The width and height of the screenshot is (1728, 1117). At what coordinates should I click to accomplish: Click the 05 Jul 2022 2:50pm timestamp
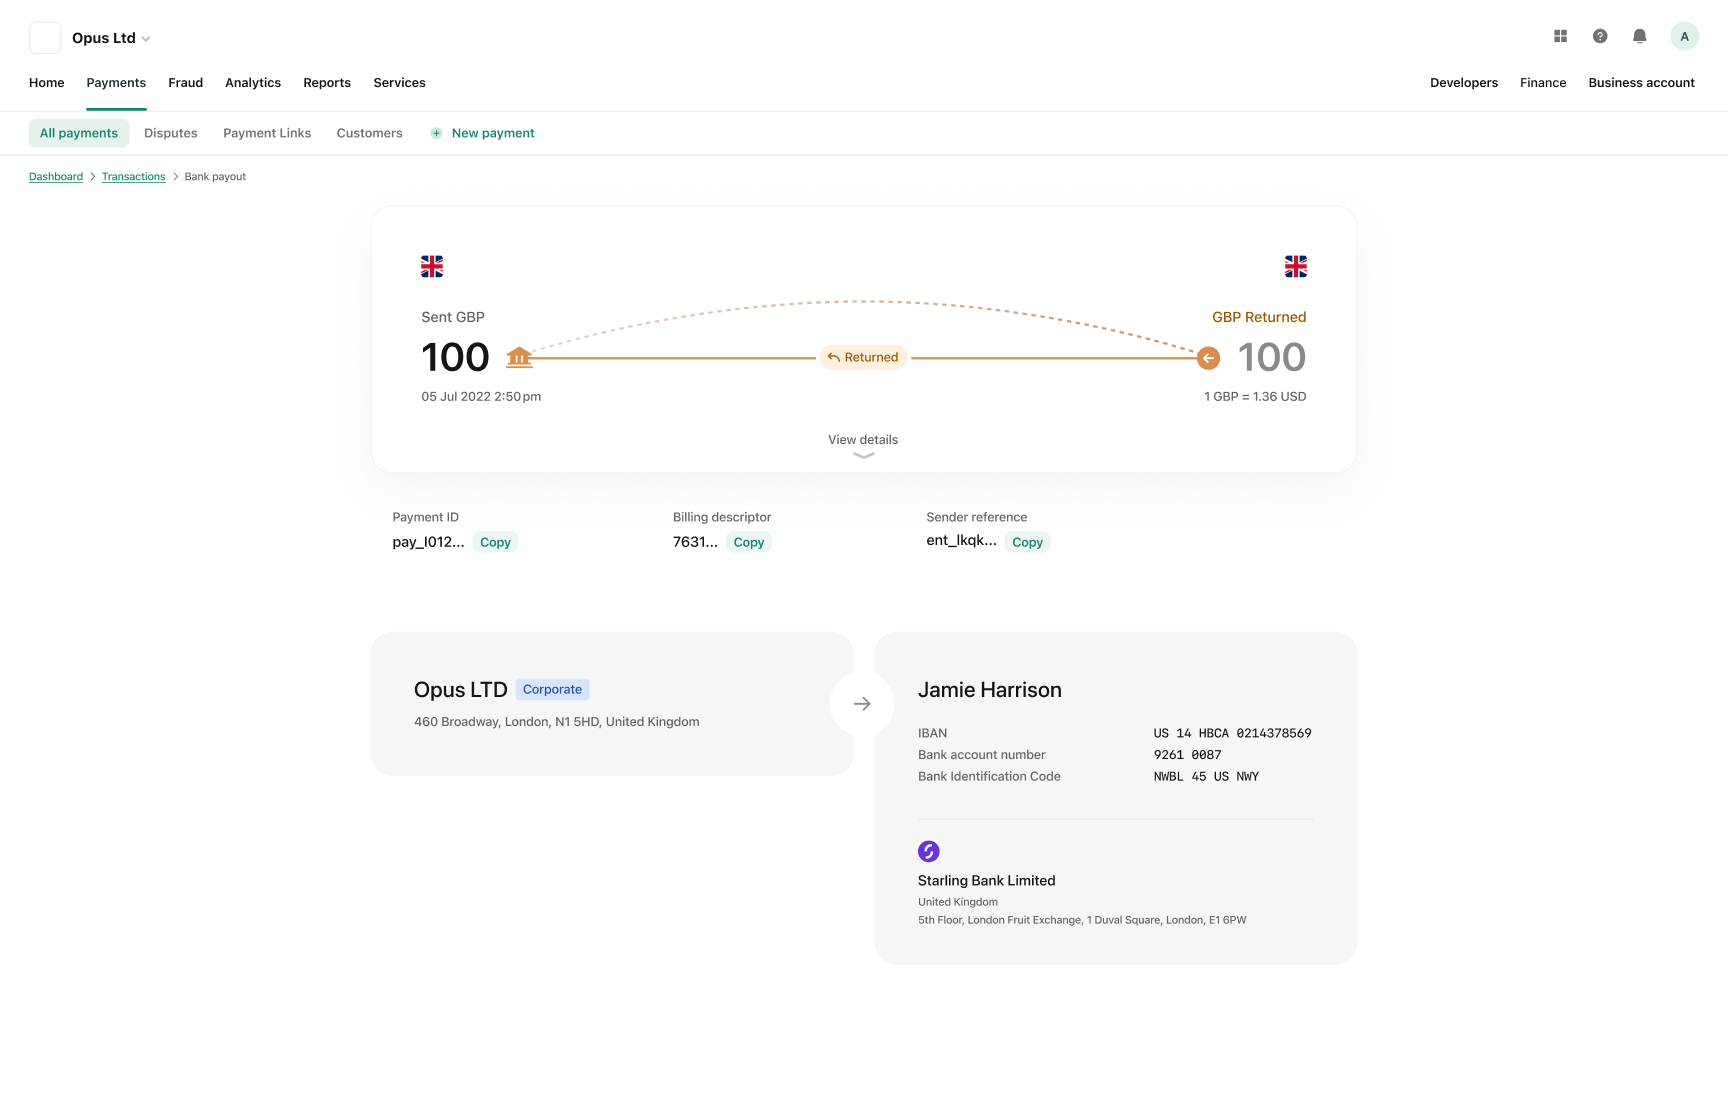point(481,397)
